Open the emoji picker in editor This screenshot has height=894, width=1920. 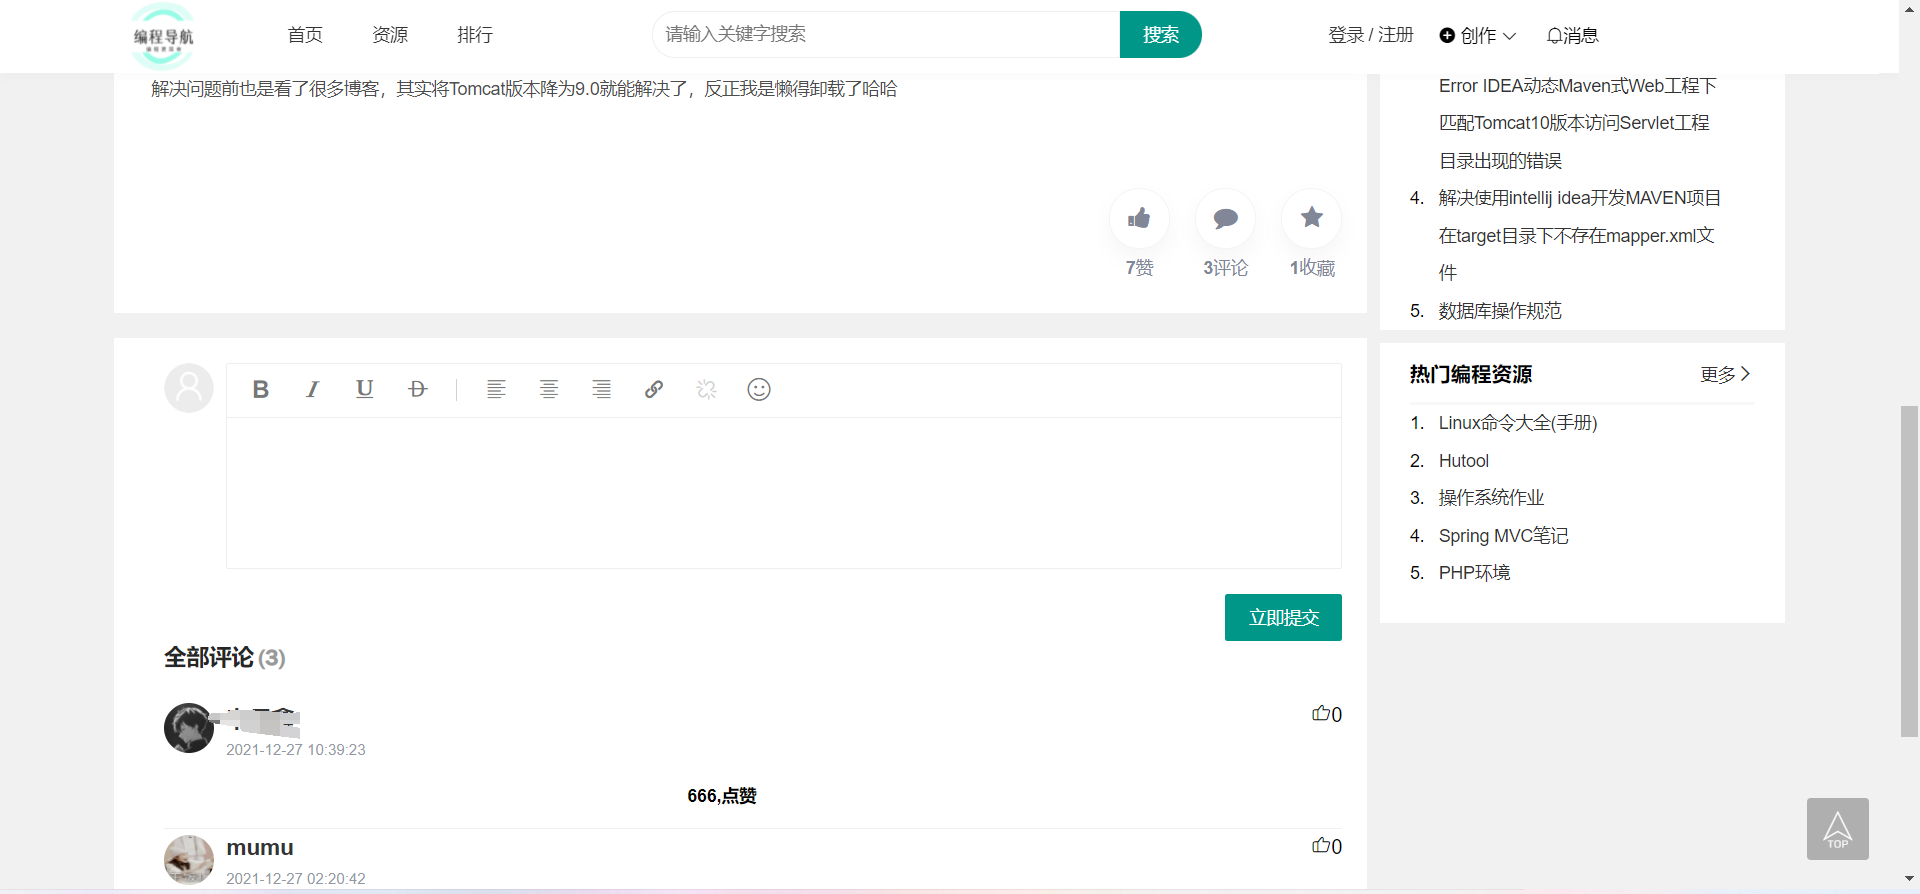pos(759,389)
